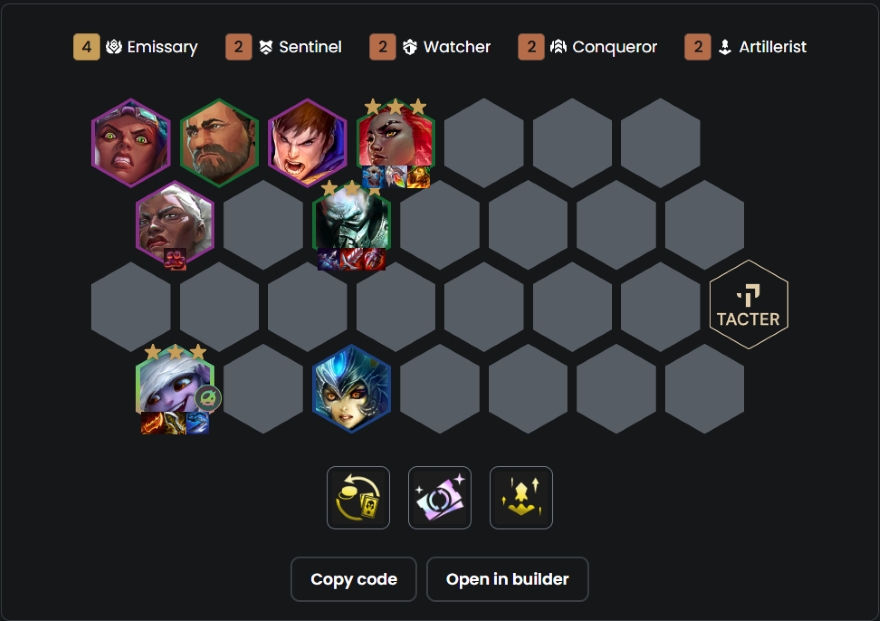Click the Artillerist trait icon
Viewport: 880px width, 621px height.
725,47
